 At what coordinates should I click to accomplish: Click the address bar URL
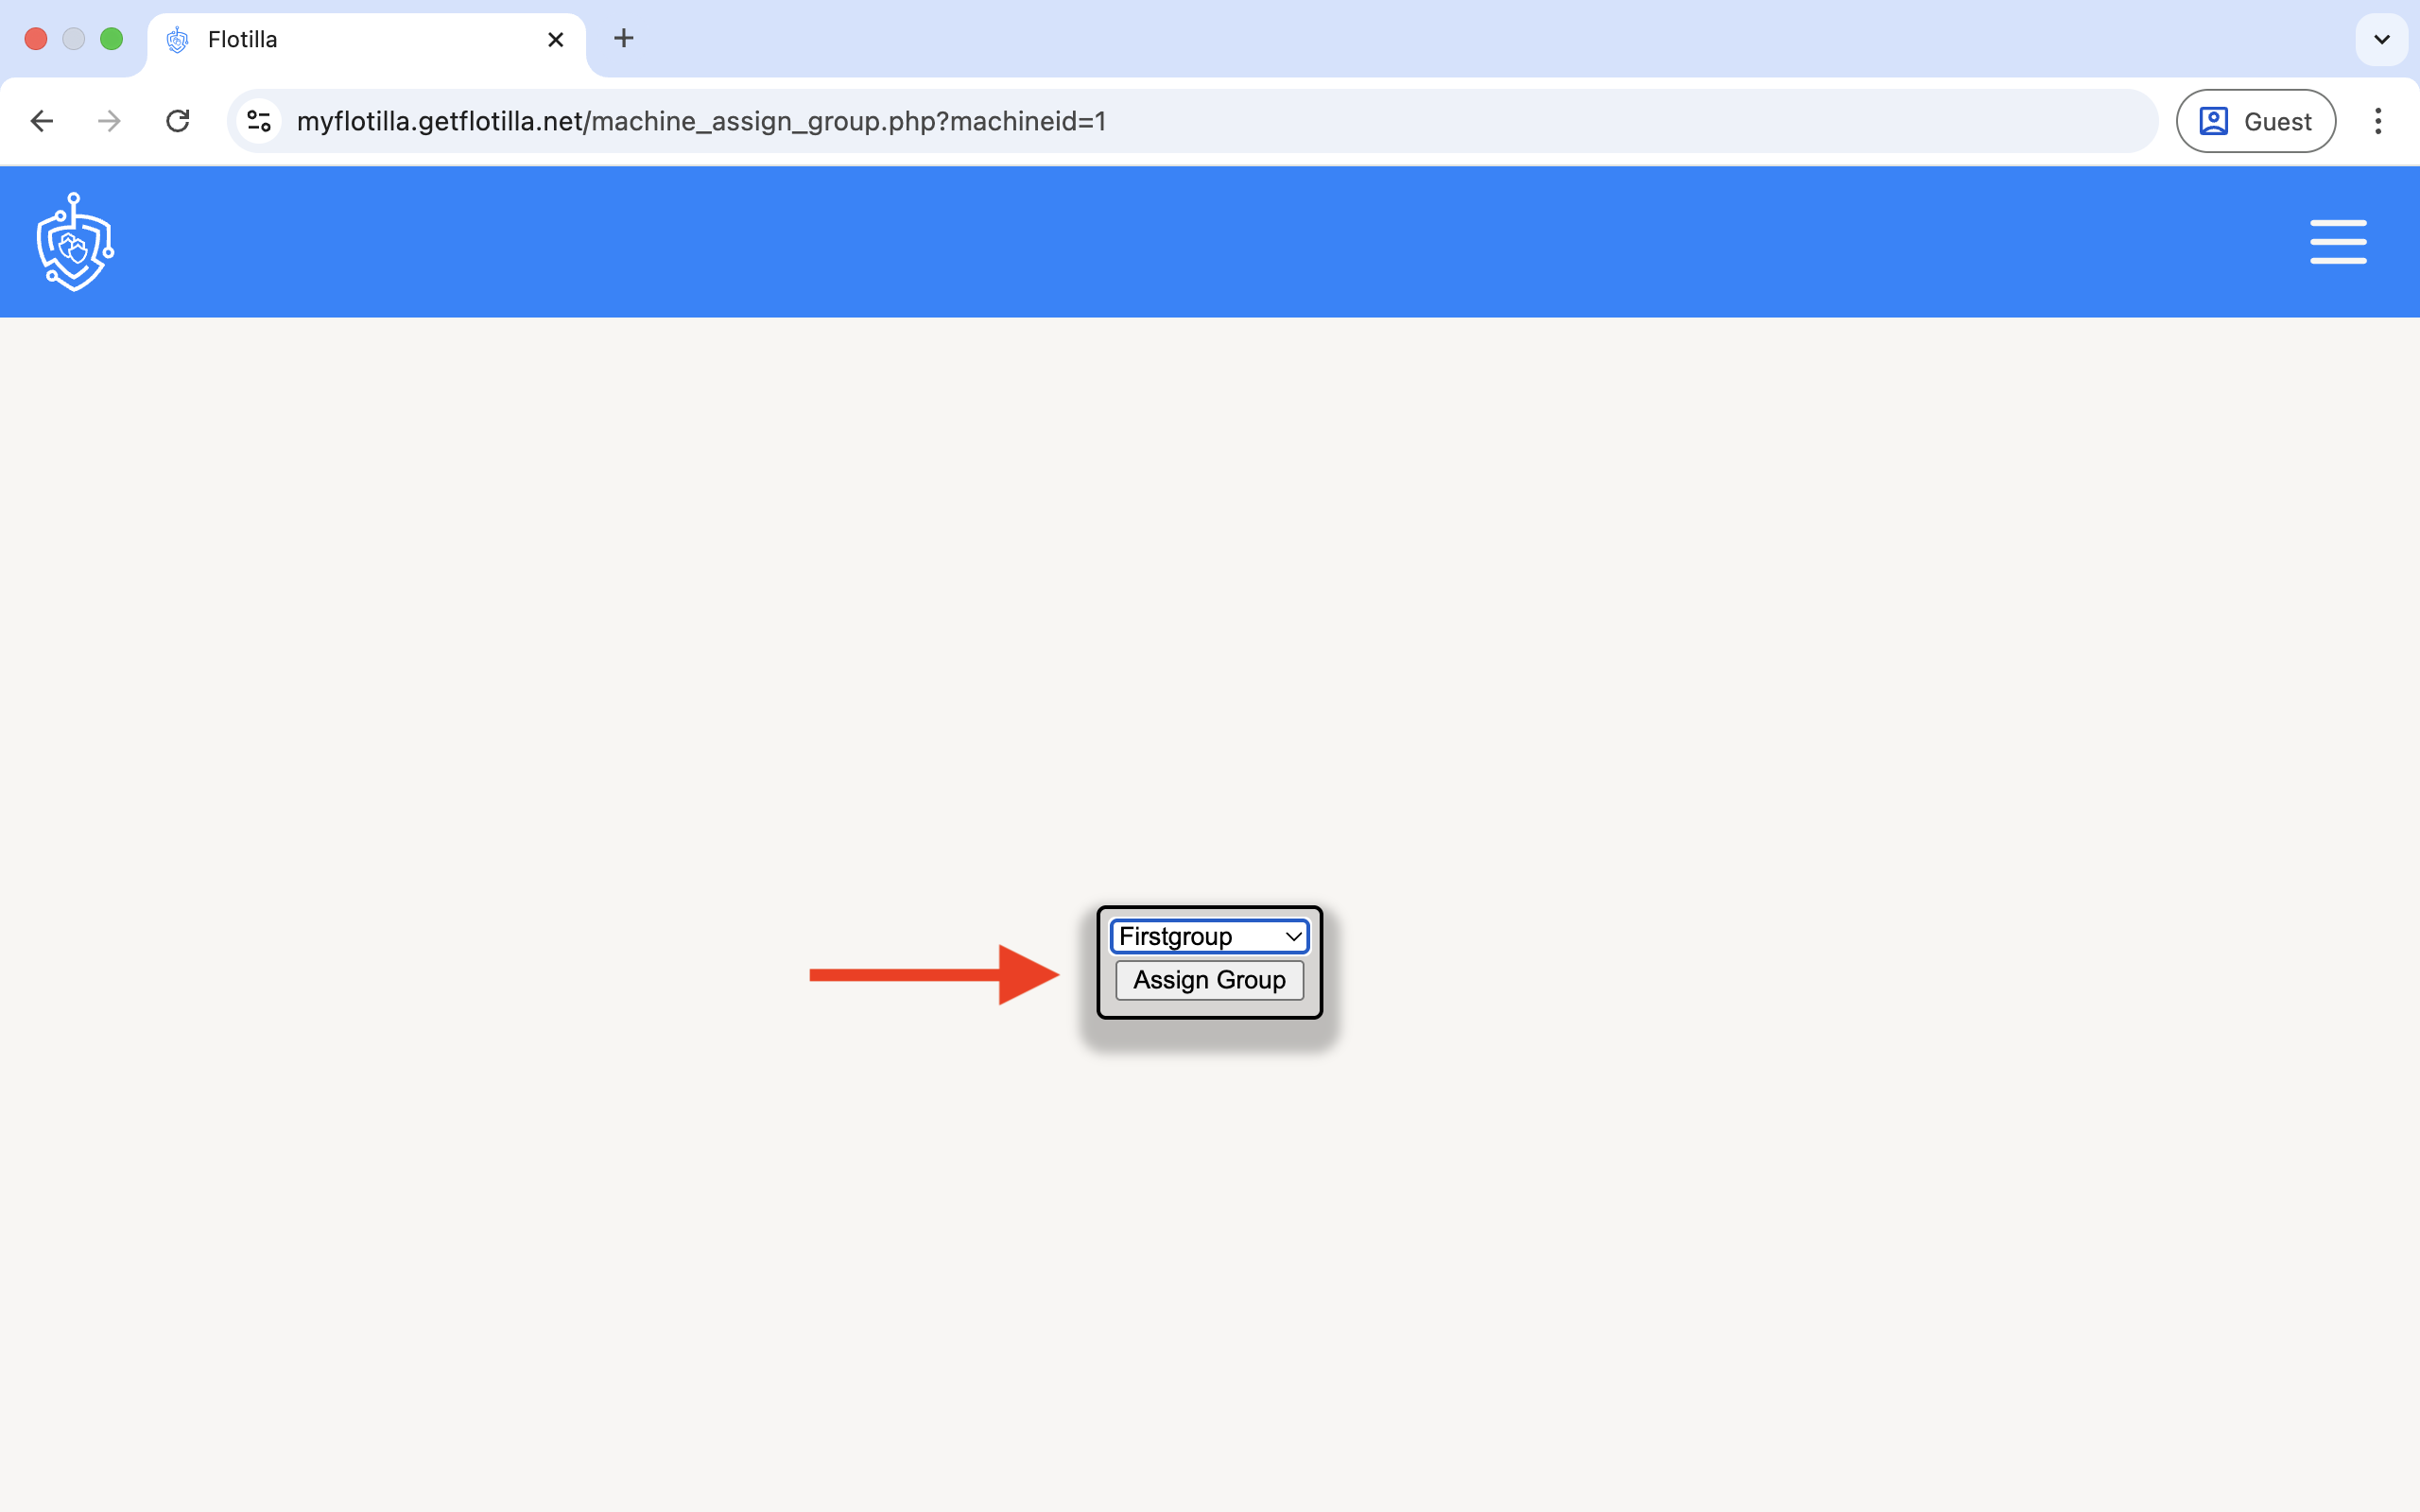[700, 121]
